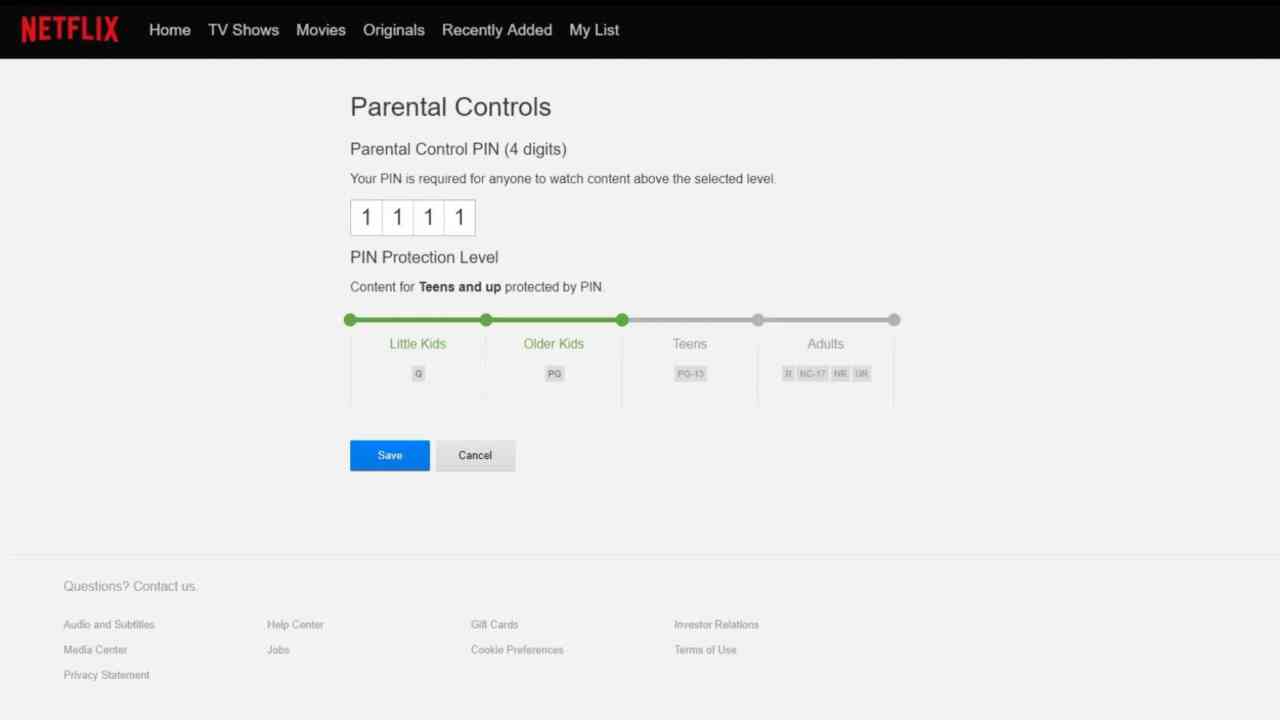Select the Older Kids level label

554,344
